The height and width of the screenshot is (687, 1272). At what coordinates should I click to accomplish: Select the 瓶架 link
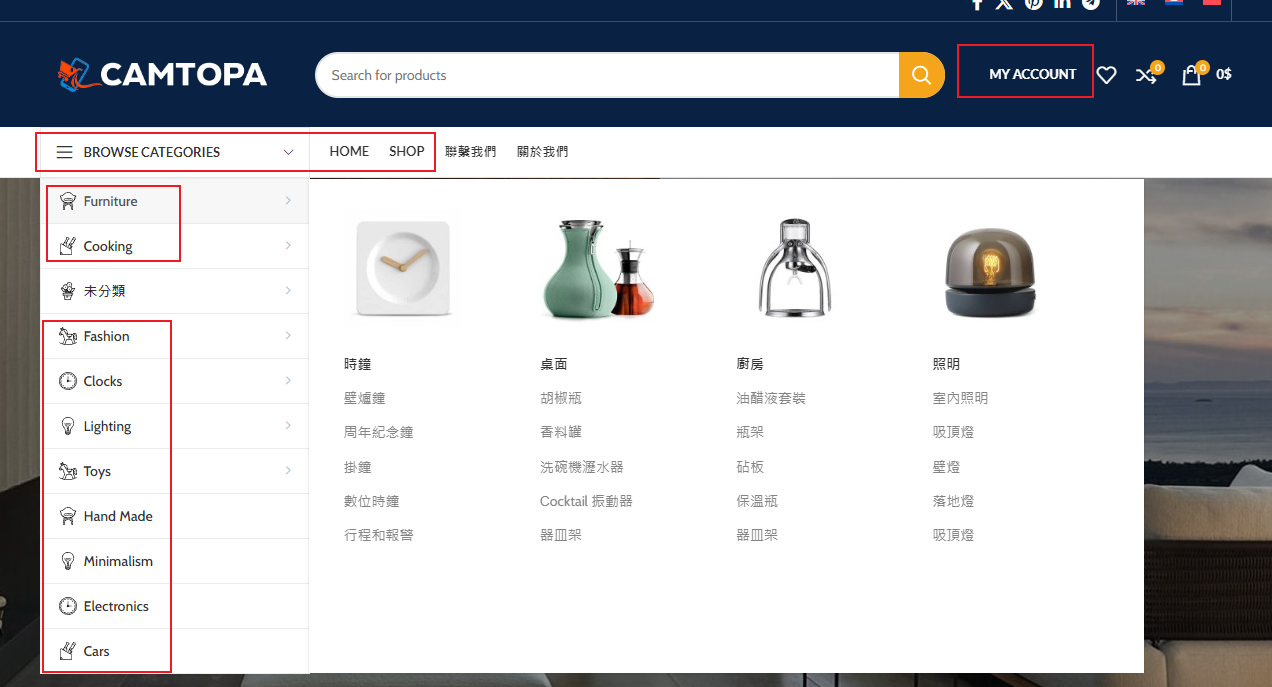(x=750, y=432)
